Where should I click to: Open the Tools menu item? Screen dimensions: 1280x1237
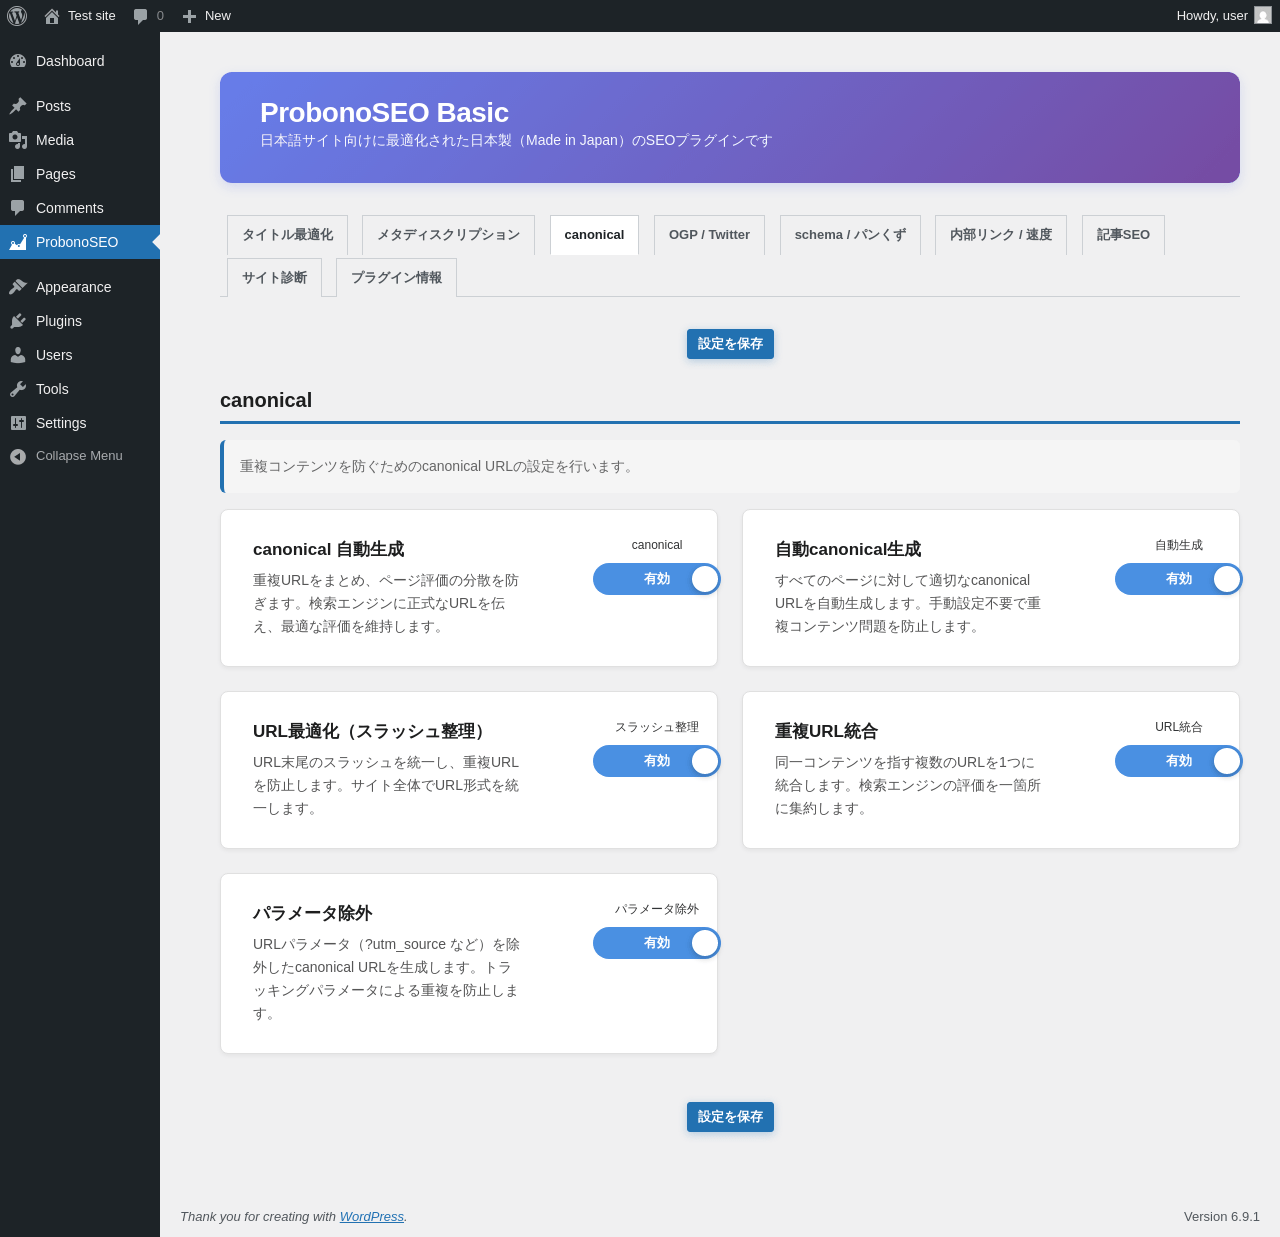point(80,389)
